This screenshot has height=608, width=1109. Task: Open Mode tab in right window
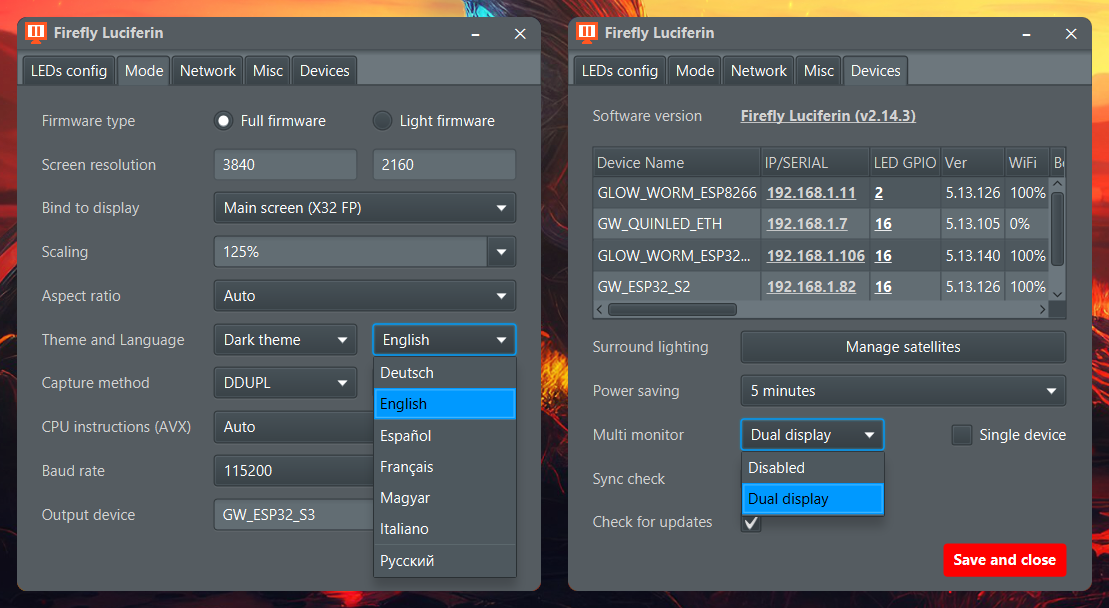(695, 71)
